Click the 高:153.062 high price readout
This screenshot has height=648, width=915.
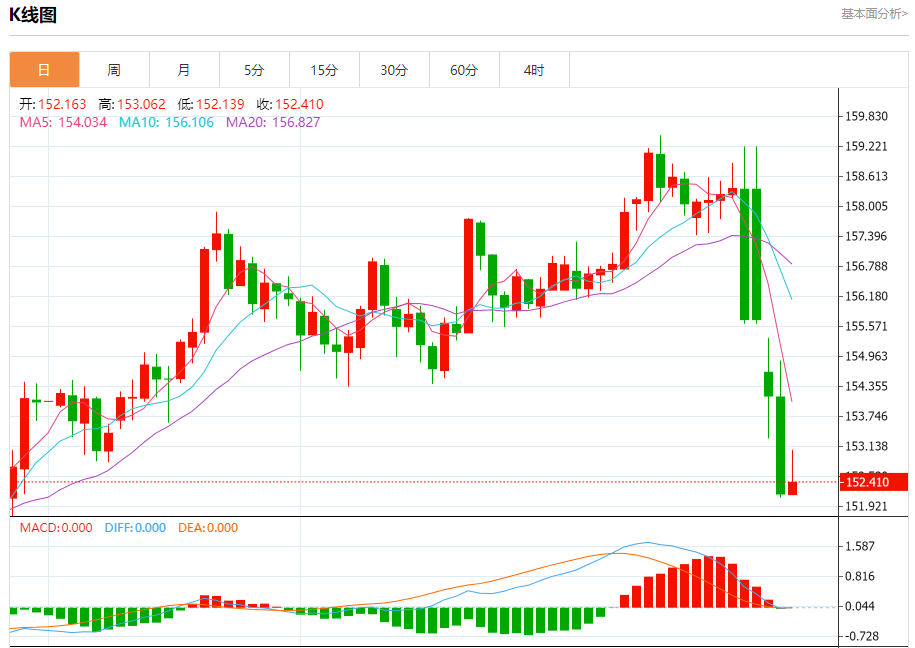click(x=131, y=104)
